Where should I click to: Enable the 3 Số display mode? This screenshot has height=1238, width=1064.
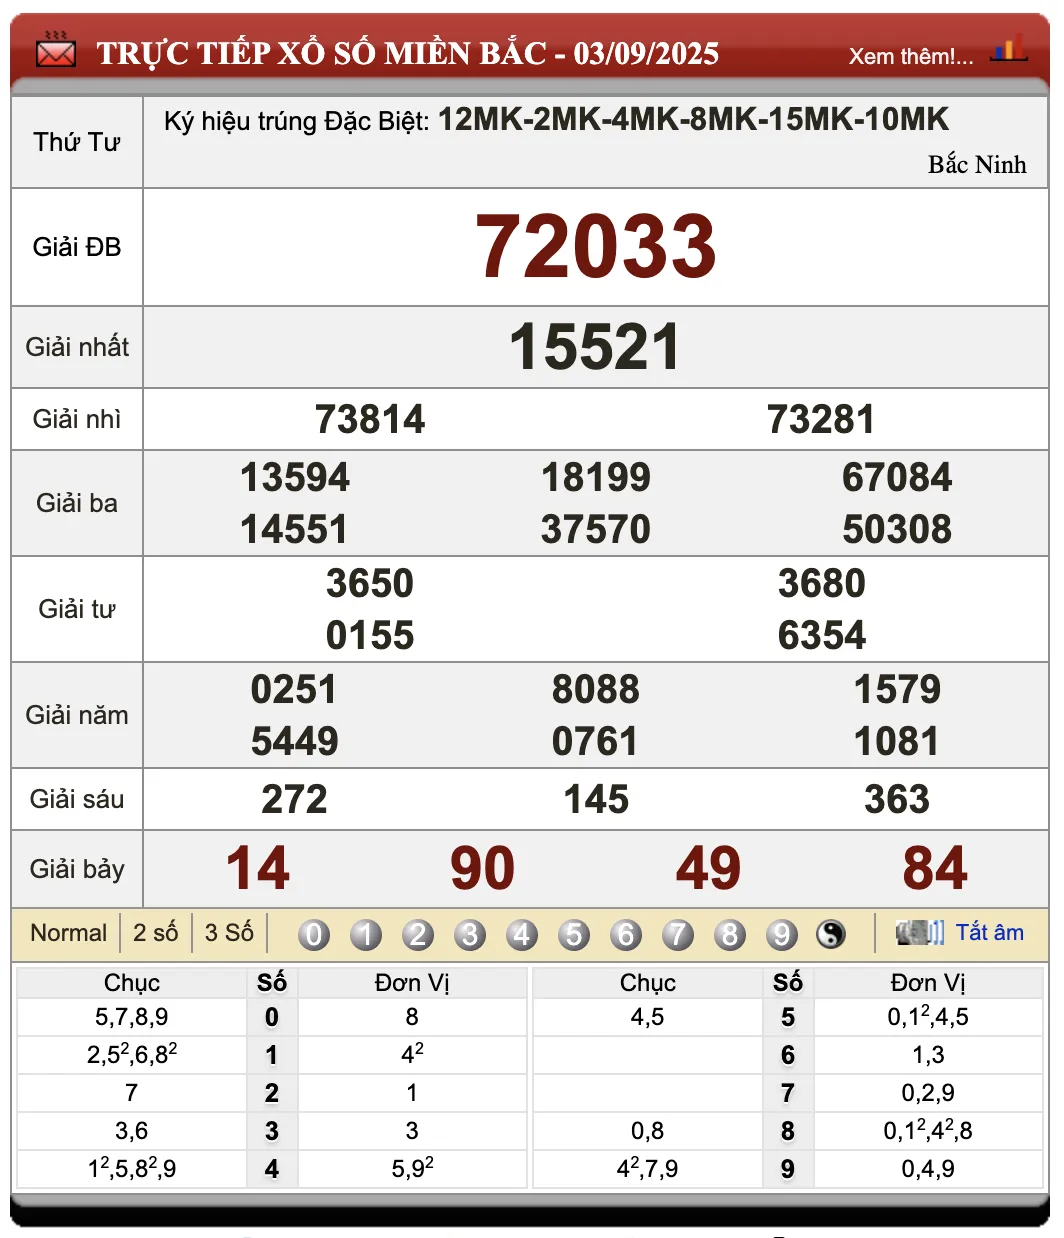click(230, 932)
